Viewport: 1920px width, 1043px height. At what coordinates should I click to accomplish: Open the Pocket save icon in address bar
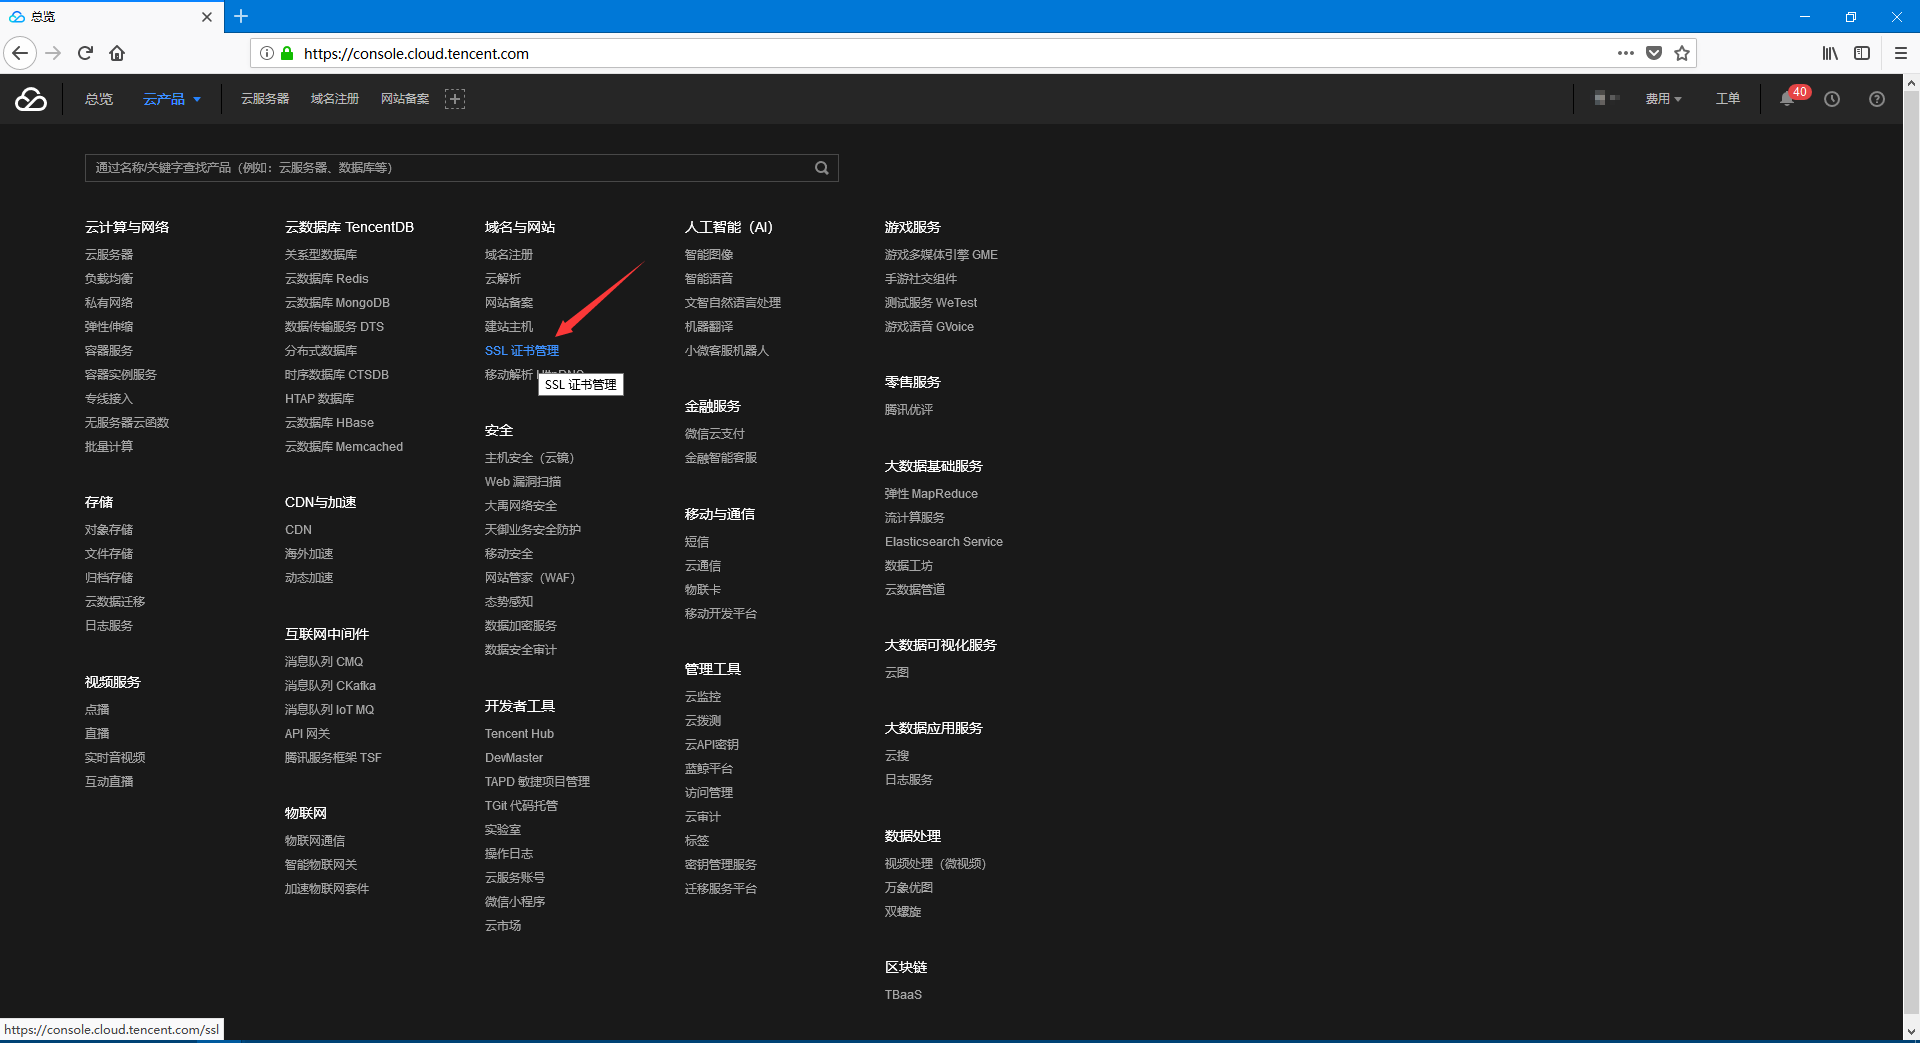point(1654,53)
